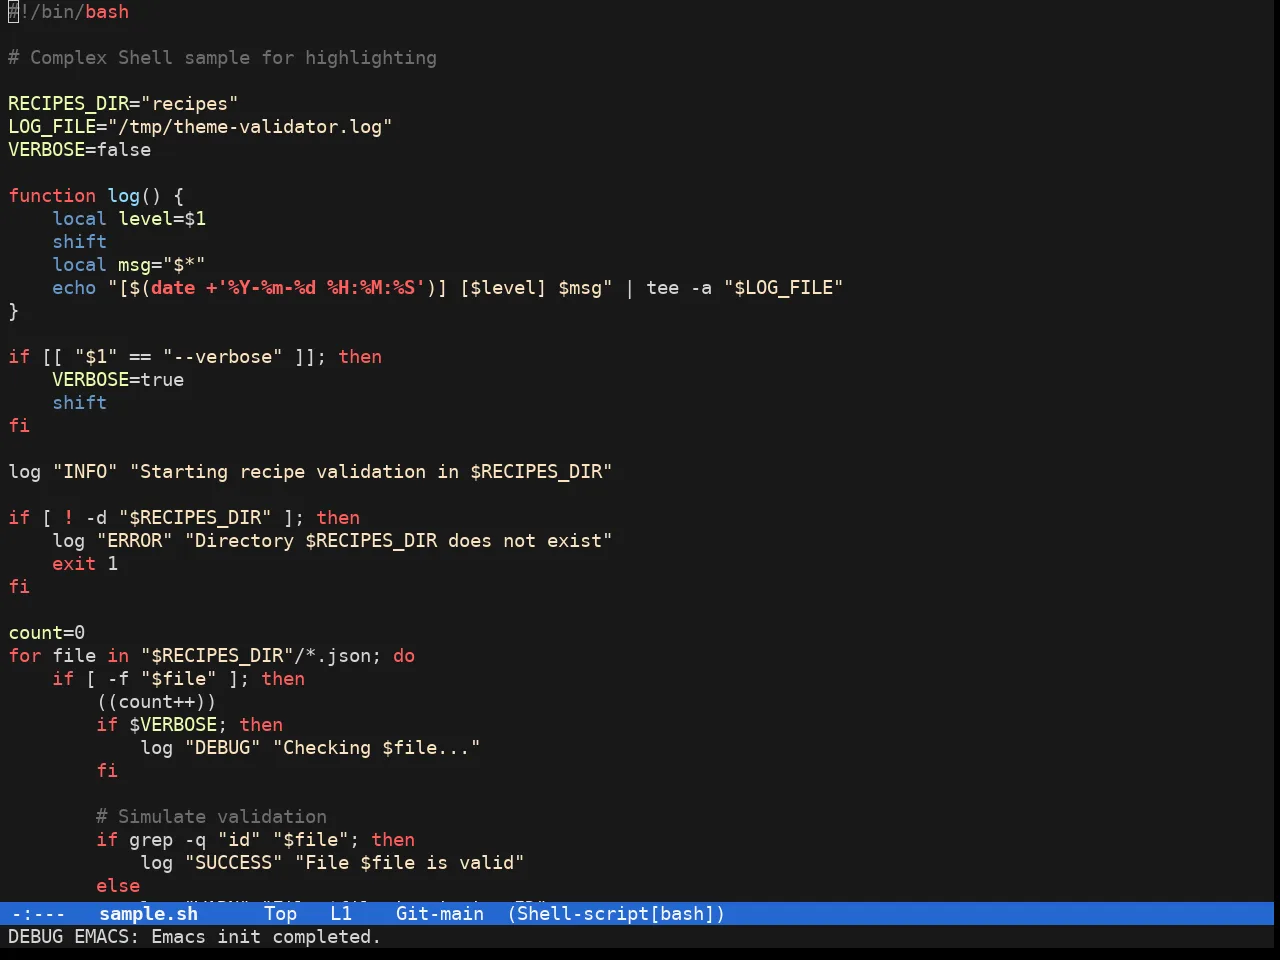This screenshot has width=1280, height=960.
Task: Click the 'tee -a' command
Action: [x=679, y=288]
